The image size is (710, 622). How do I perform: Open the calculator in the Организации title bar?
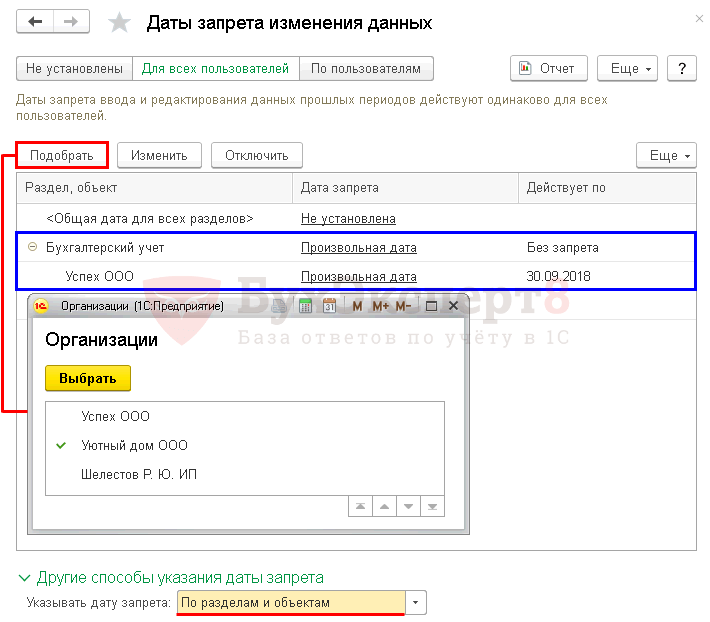pos(306,306)
